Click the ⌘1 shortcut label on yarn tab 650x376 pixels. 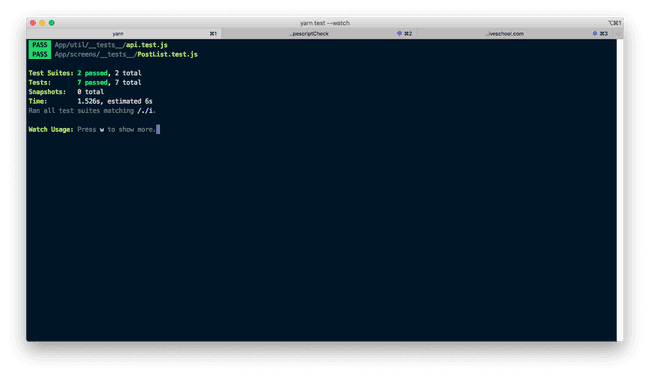pyautogui.click(x=213, y=34)
